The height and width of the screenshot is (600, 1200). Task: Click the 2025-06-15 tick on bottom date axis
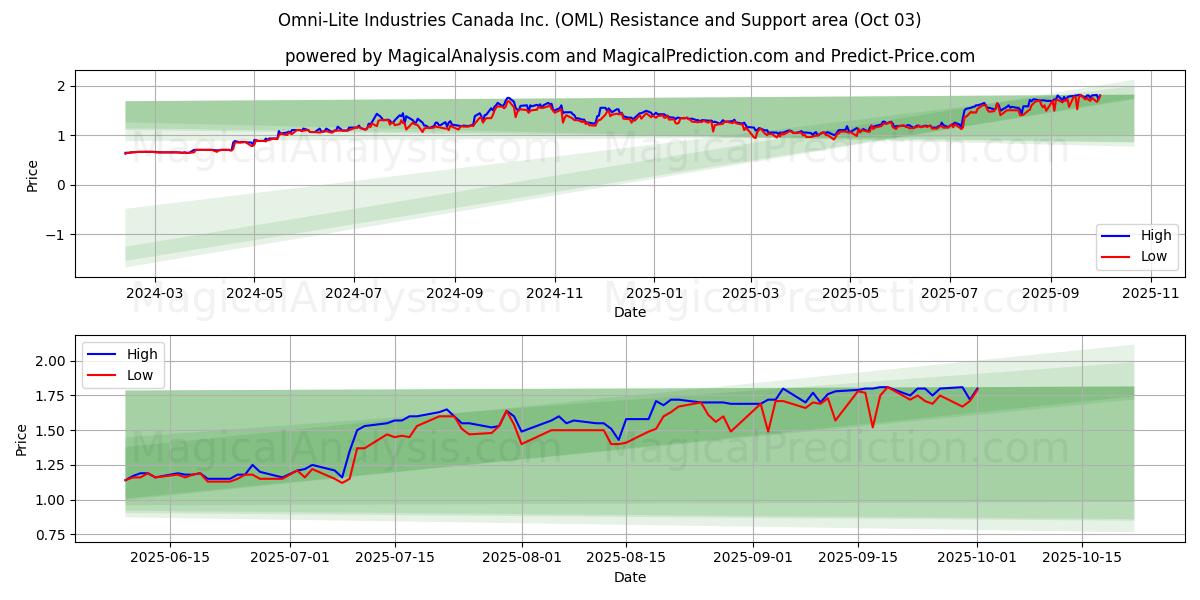tap(168, 559)
